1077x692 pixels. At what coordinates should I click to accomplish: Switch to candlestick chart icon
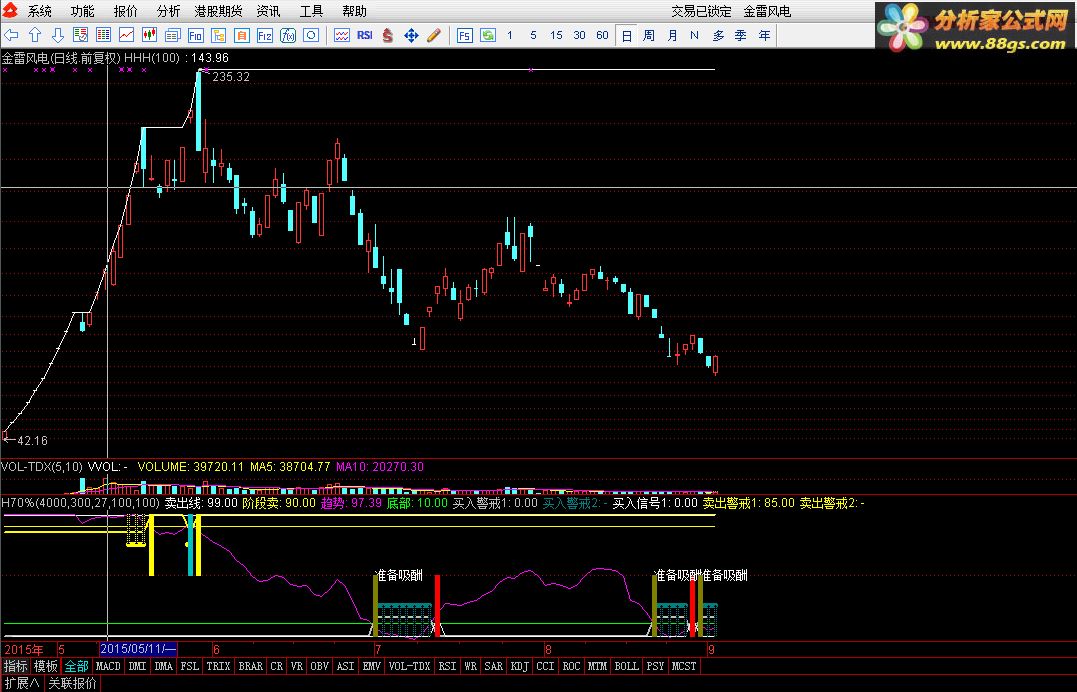pos(149,35)
